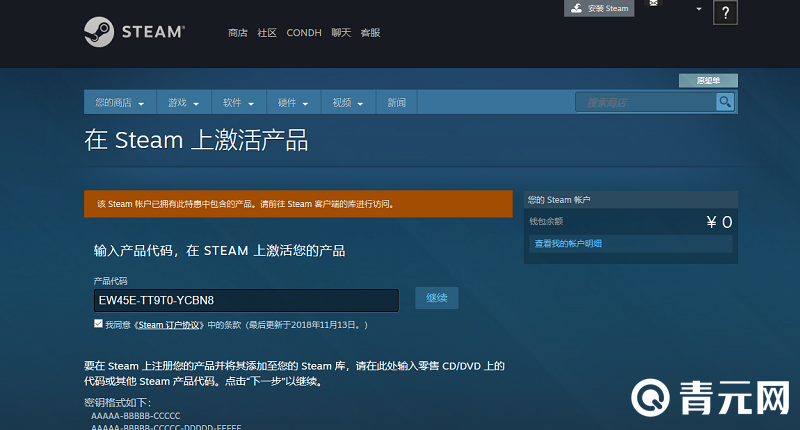The height and width of the screenshot is (430, 800).
Task: Click the 愿望单 wishlist button
Action: click(x=708, y=81)
